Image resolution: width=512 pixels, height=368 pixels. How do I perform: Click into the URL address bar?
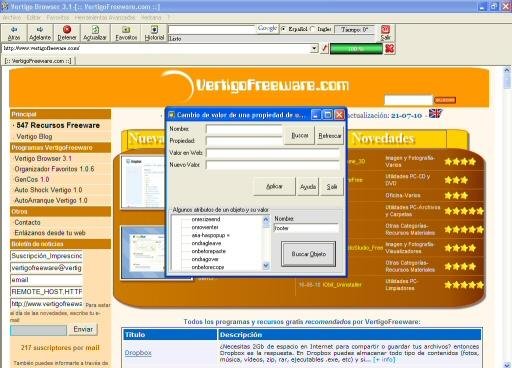[x=156, y=49]
